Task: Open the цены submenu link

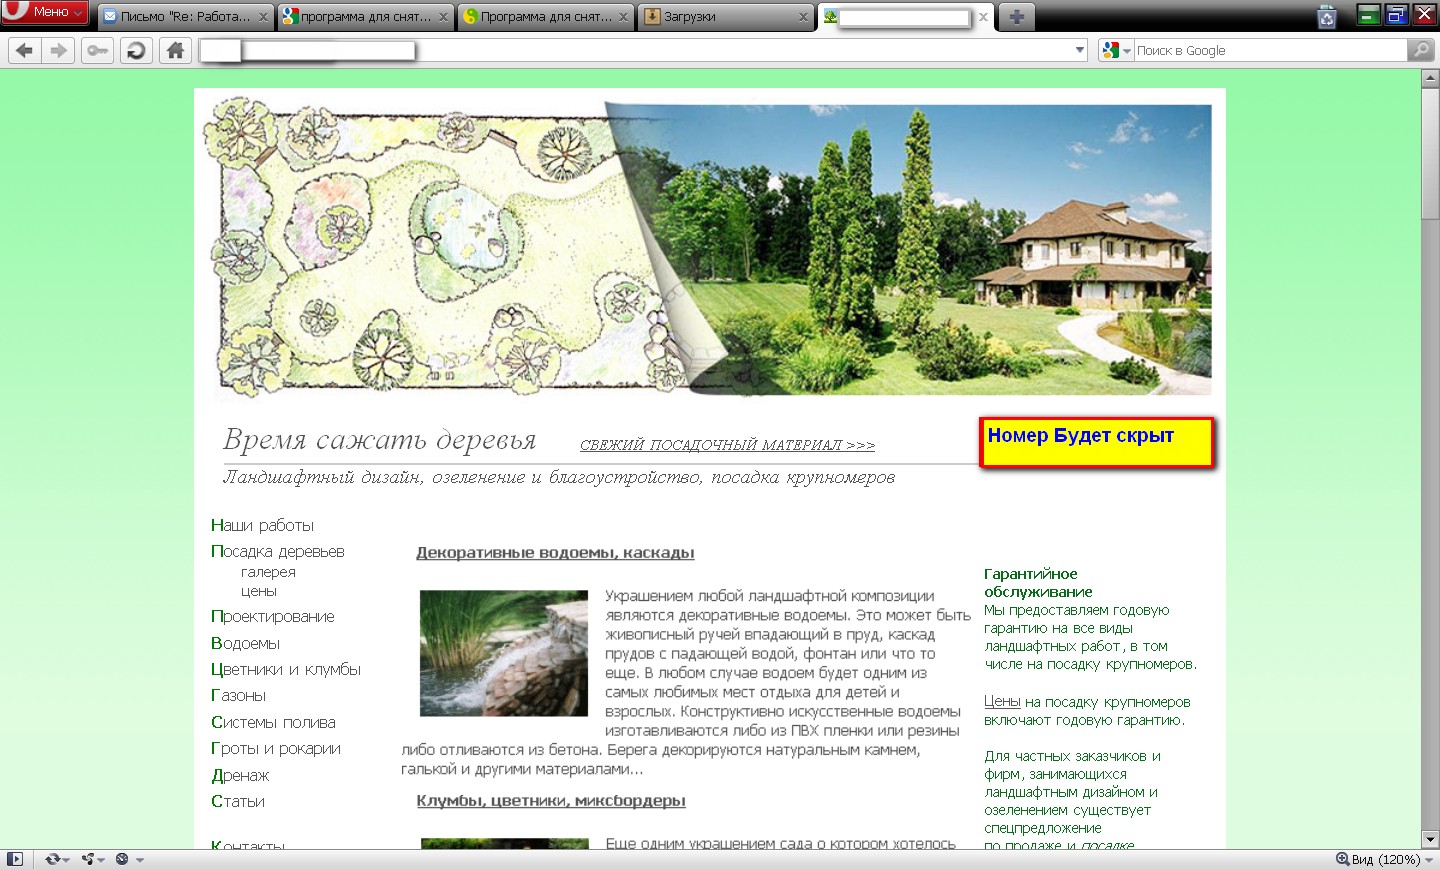Action: pyautogui.click(x=258, y=591)
